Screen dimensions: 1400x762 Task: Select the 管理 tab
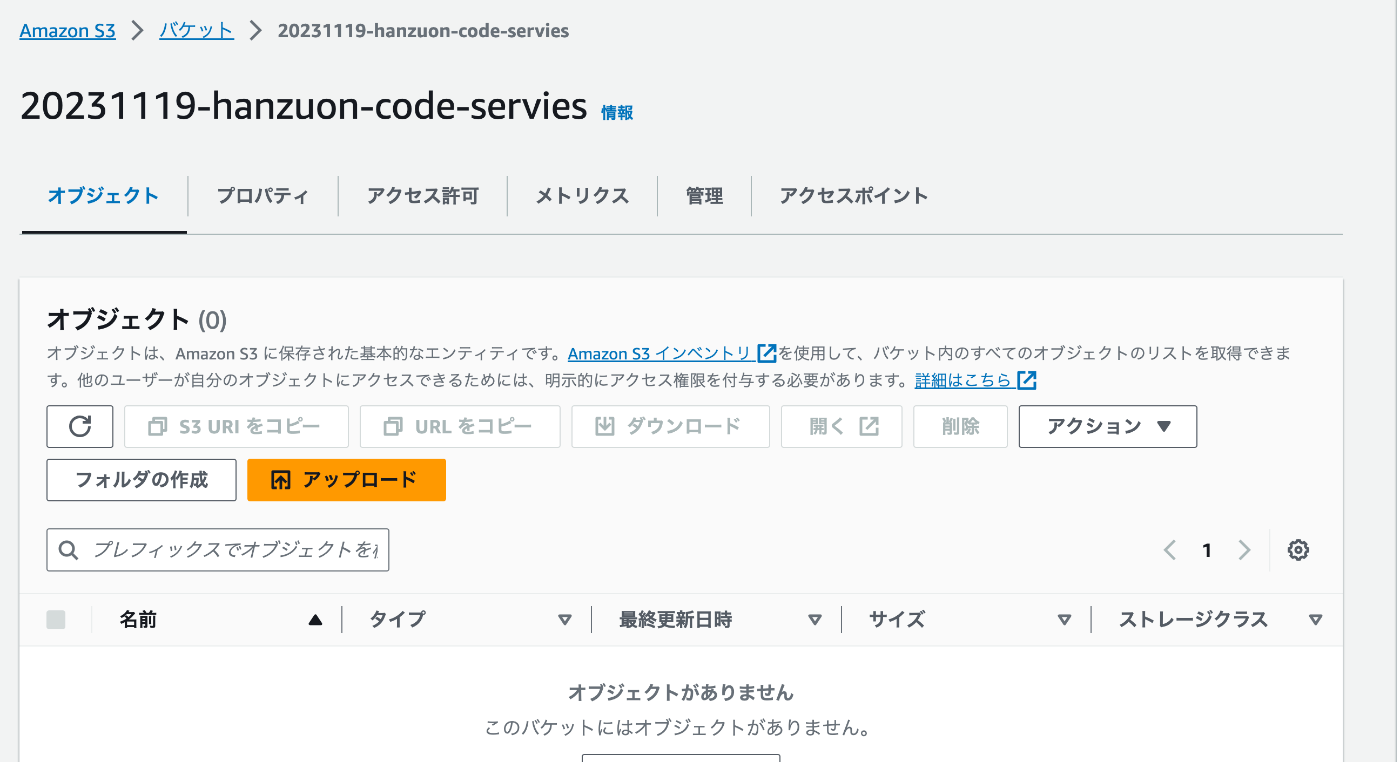pos(704,196)
